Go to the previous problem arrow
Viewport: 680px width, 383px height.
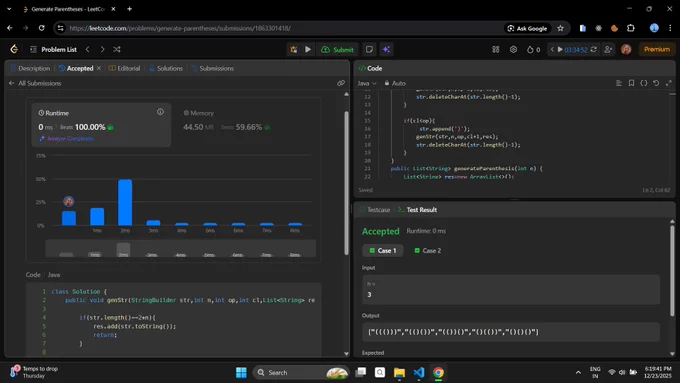(88, 49)
